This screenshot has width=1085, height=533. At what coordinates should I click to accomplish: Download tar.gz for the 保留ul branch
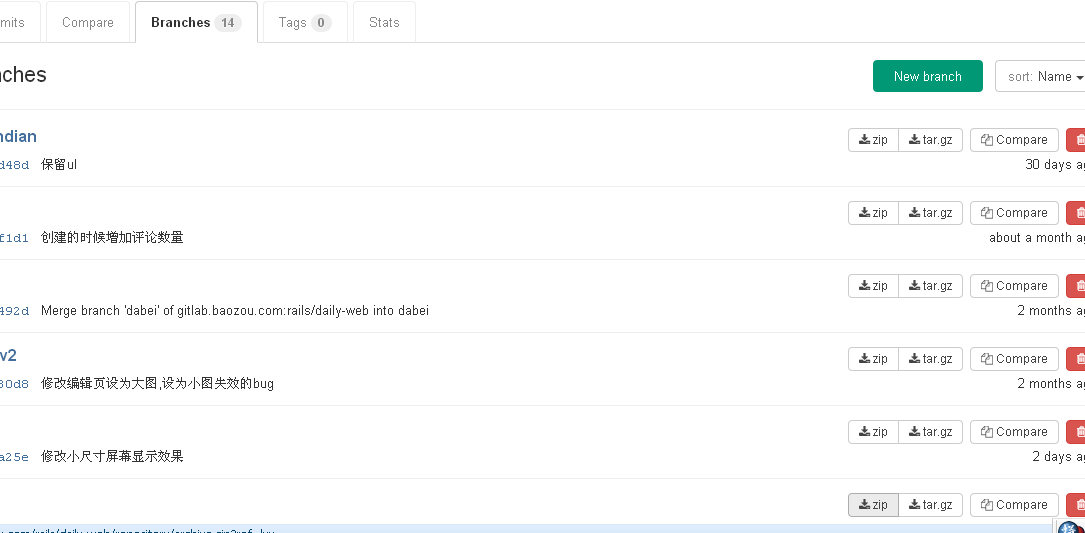coord(931,140)
